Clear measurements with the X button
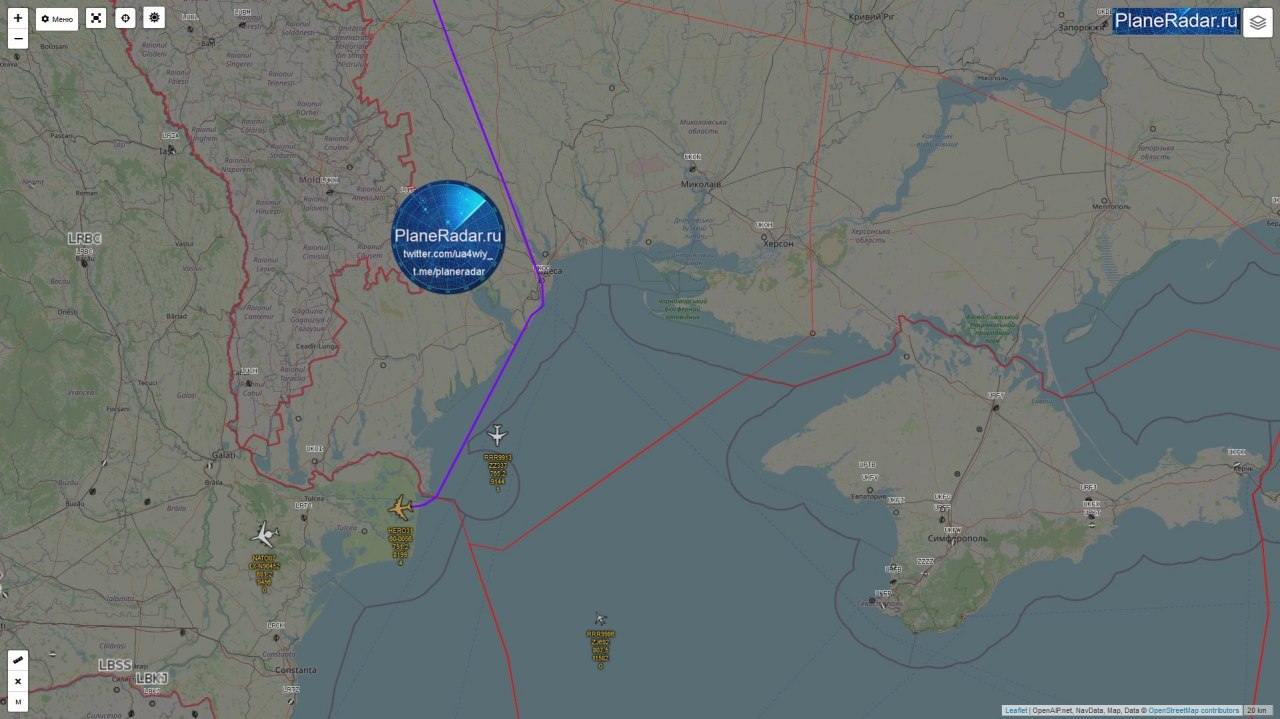1280x719 pixels. pyautogui.click(x=18, y=681)
